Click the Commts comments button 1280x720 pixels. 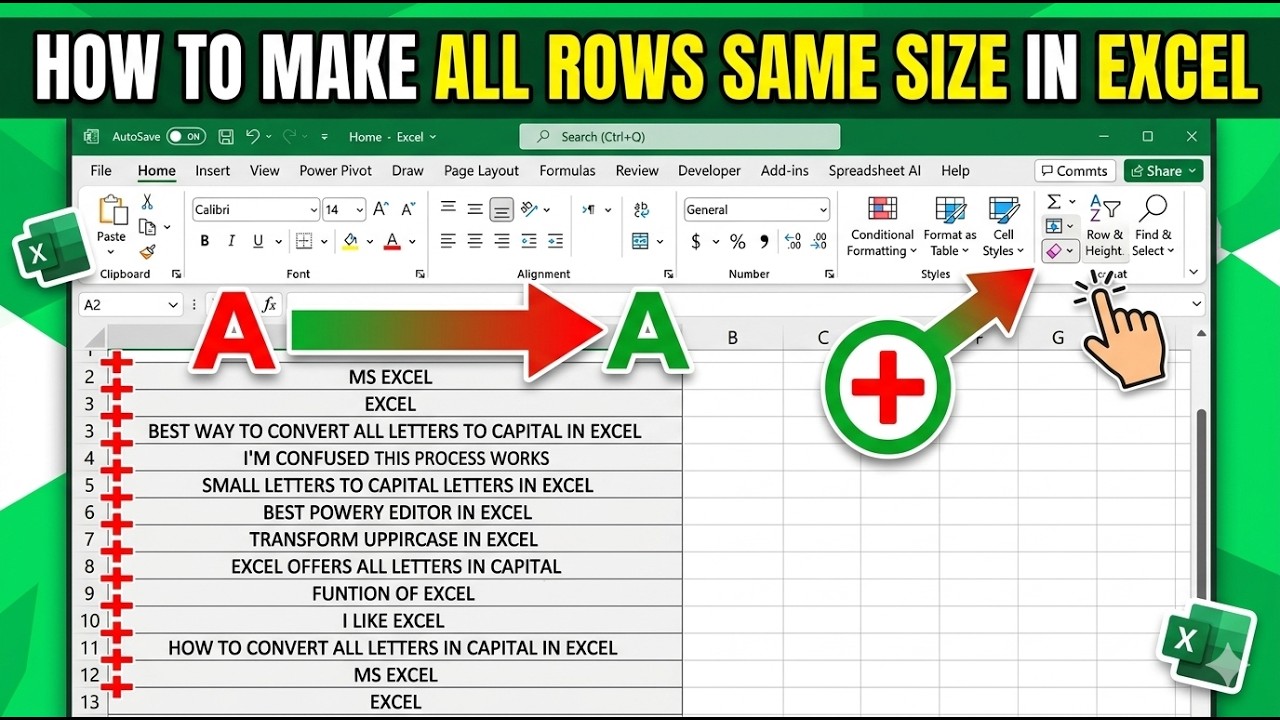(x=1075, y=171)
